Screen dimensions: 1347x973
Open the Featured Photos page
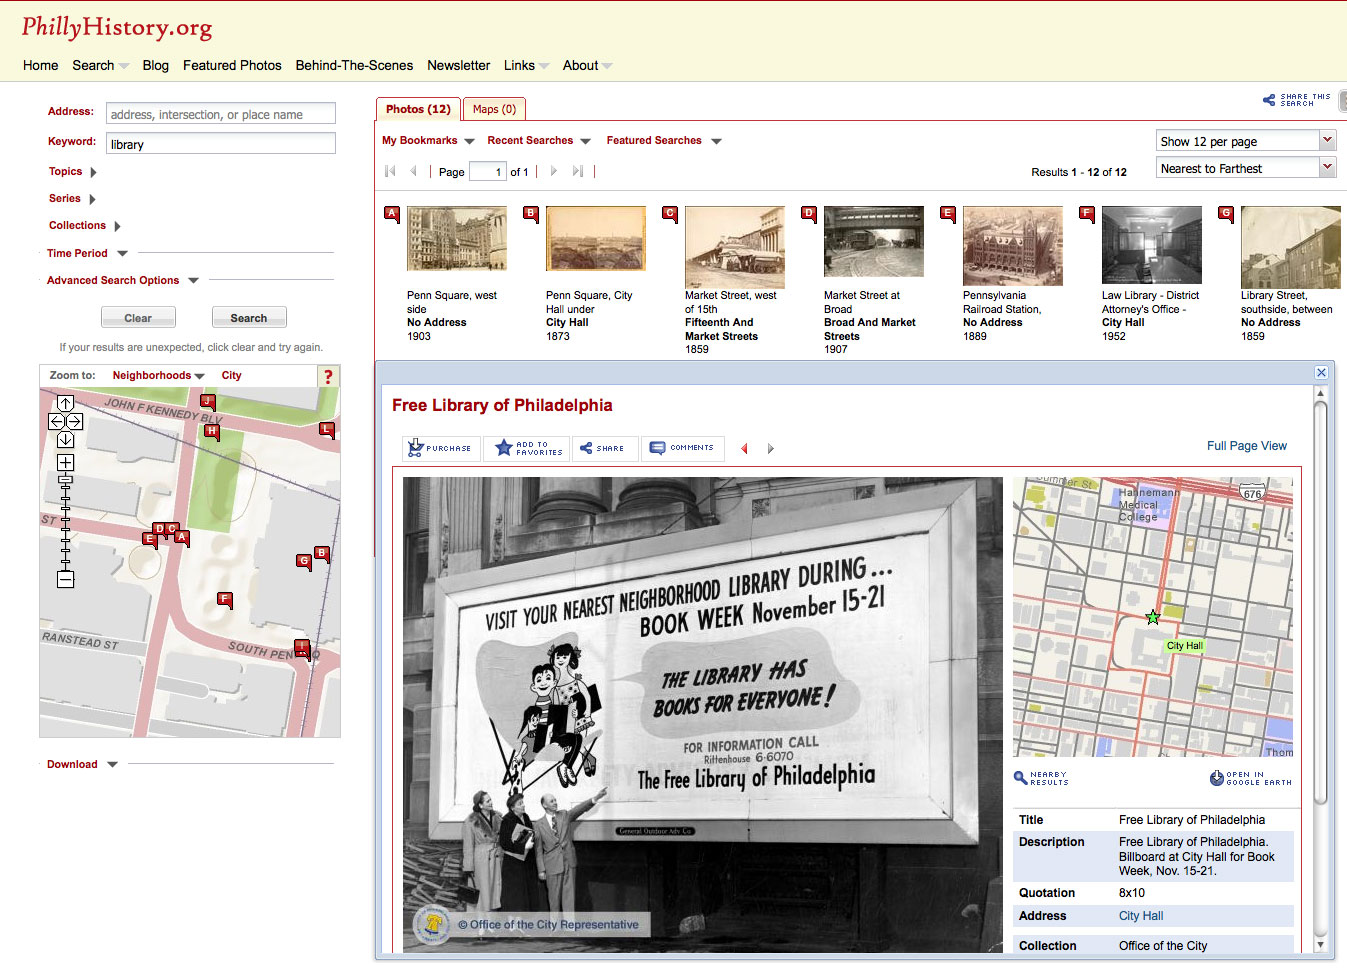tap(232, 65)
